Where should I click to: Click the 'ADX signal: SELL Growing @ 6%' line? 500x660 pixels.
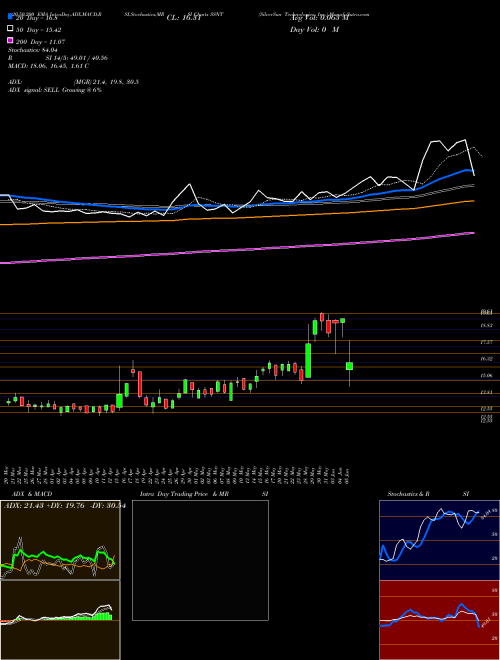click(55, 90)
